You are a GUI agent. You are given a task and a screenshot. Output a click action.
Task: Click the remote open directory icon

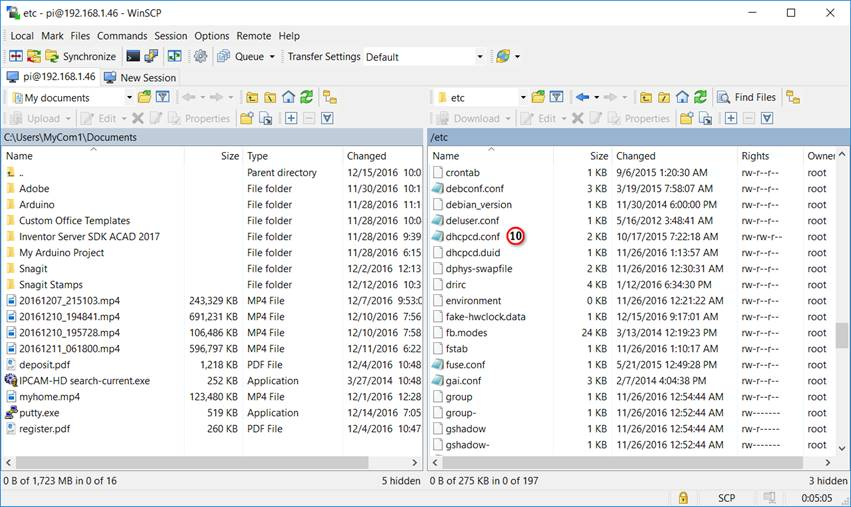click(x=538, y=97)
